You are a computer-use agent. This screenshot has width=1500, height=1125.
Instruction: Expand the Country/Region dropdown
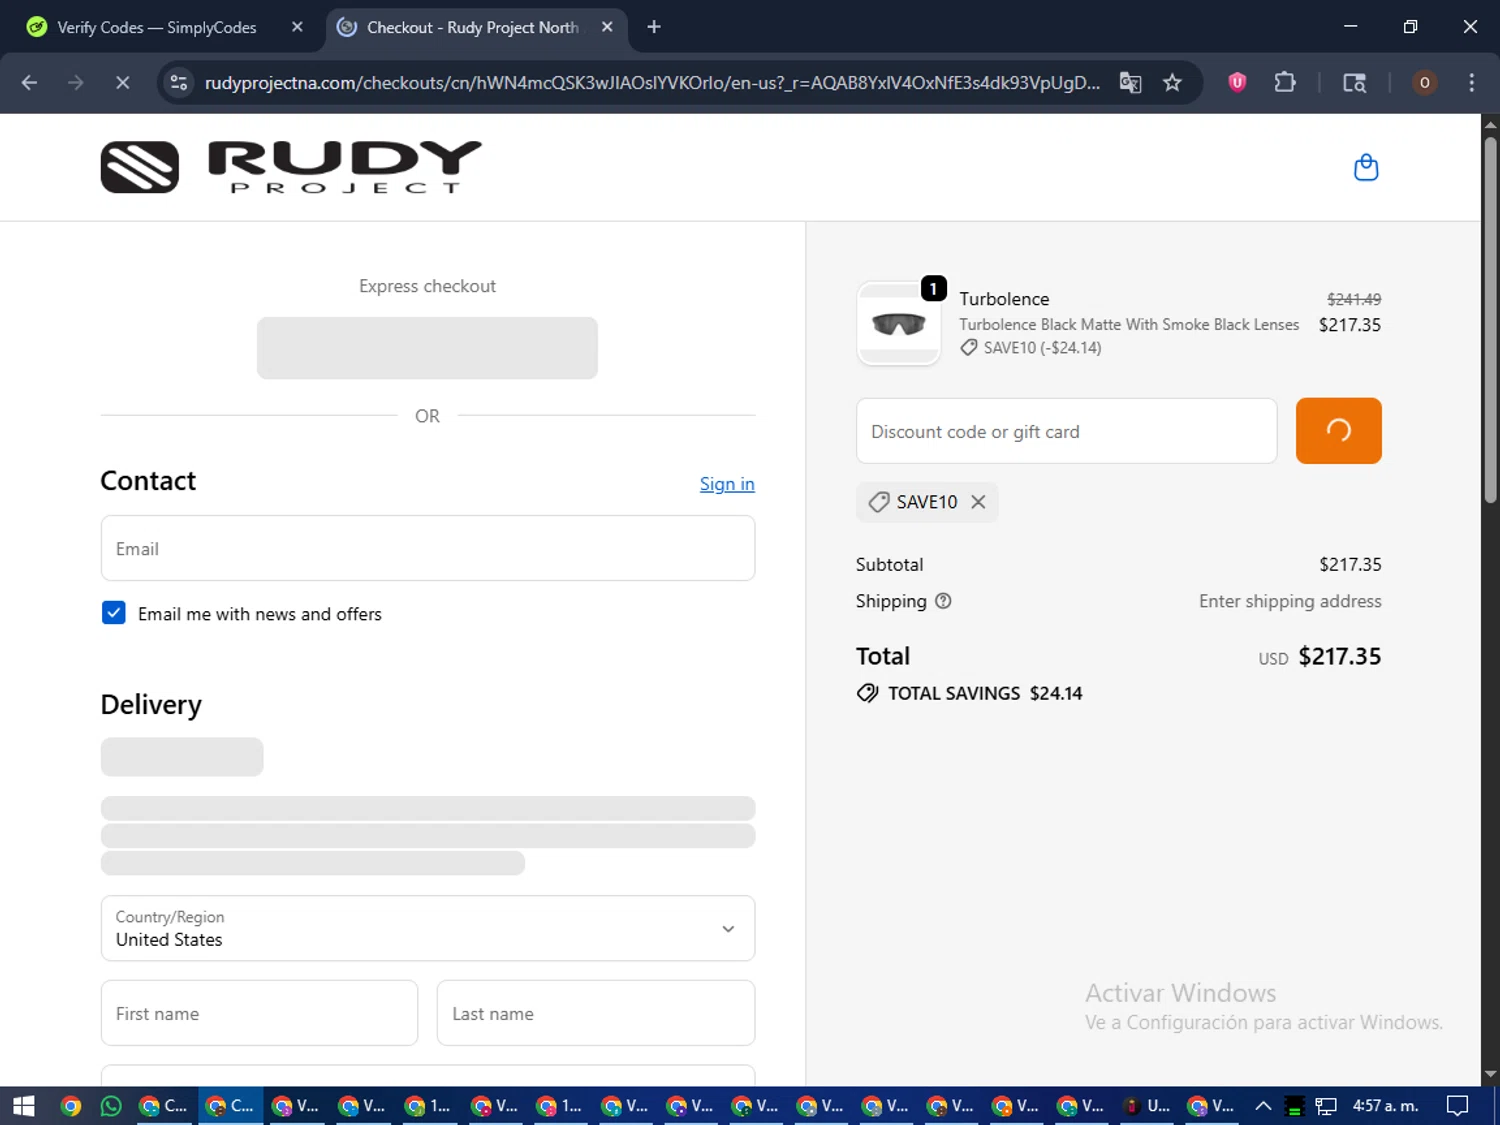pos(428,928)
